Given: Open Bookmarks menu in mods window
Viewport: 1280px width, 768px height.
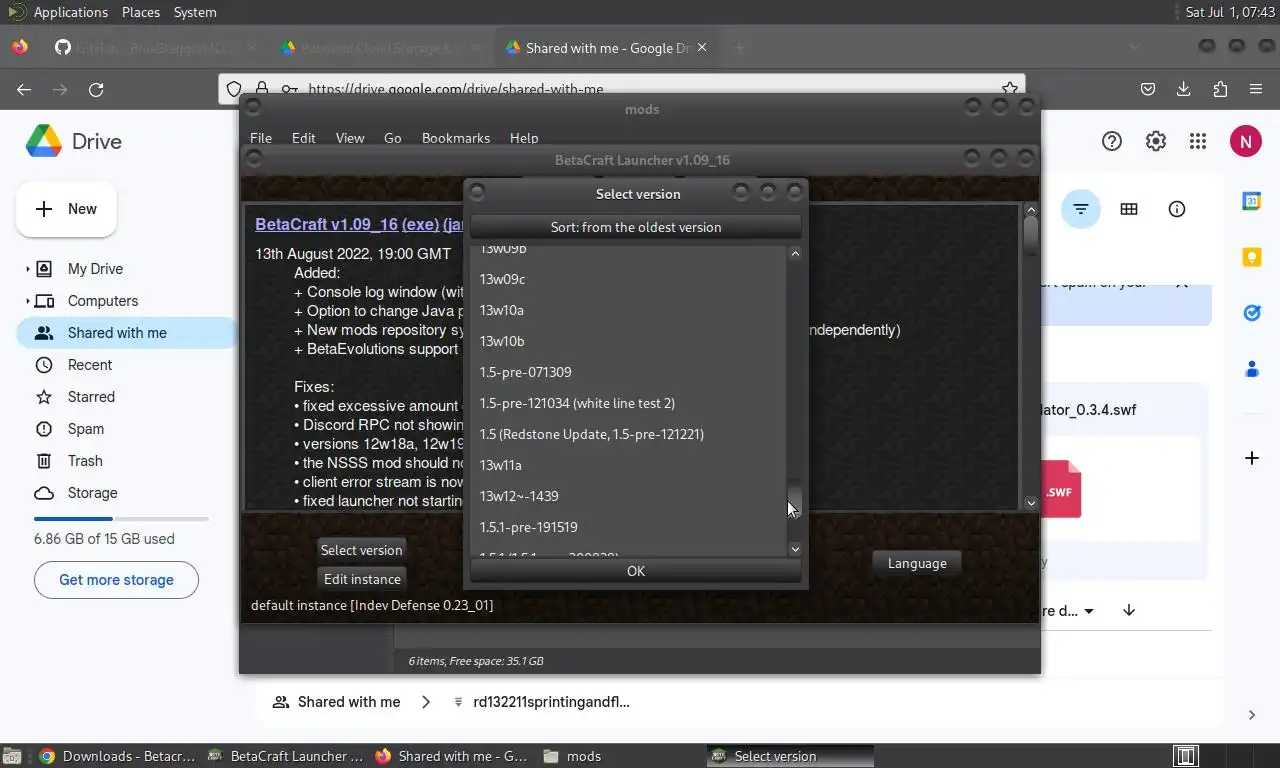Looking at the screenshot, I should click(455, 138).
